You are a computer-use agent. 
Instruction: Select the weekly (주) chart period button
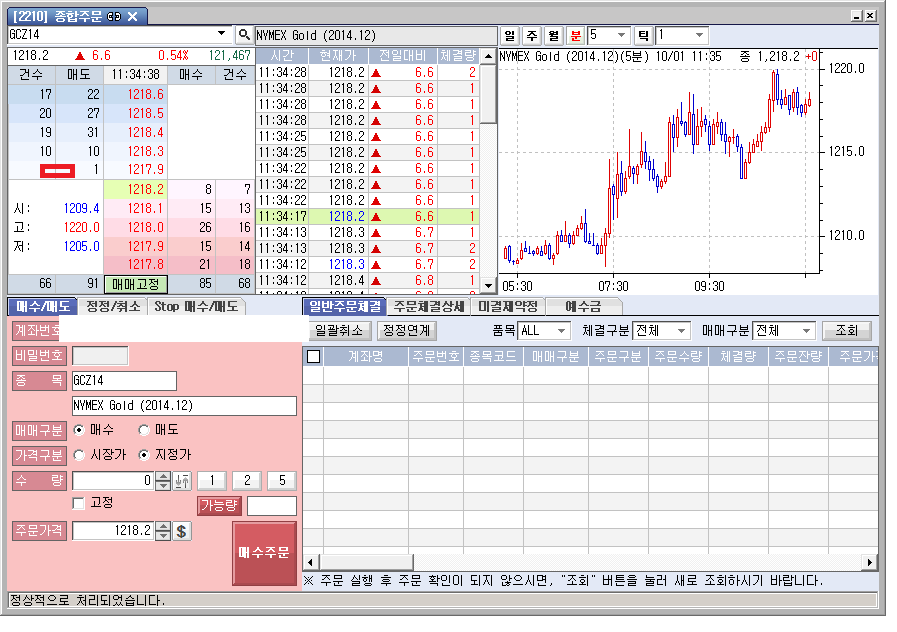coord(531,35)
